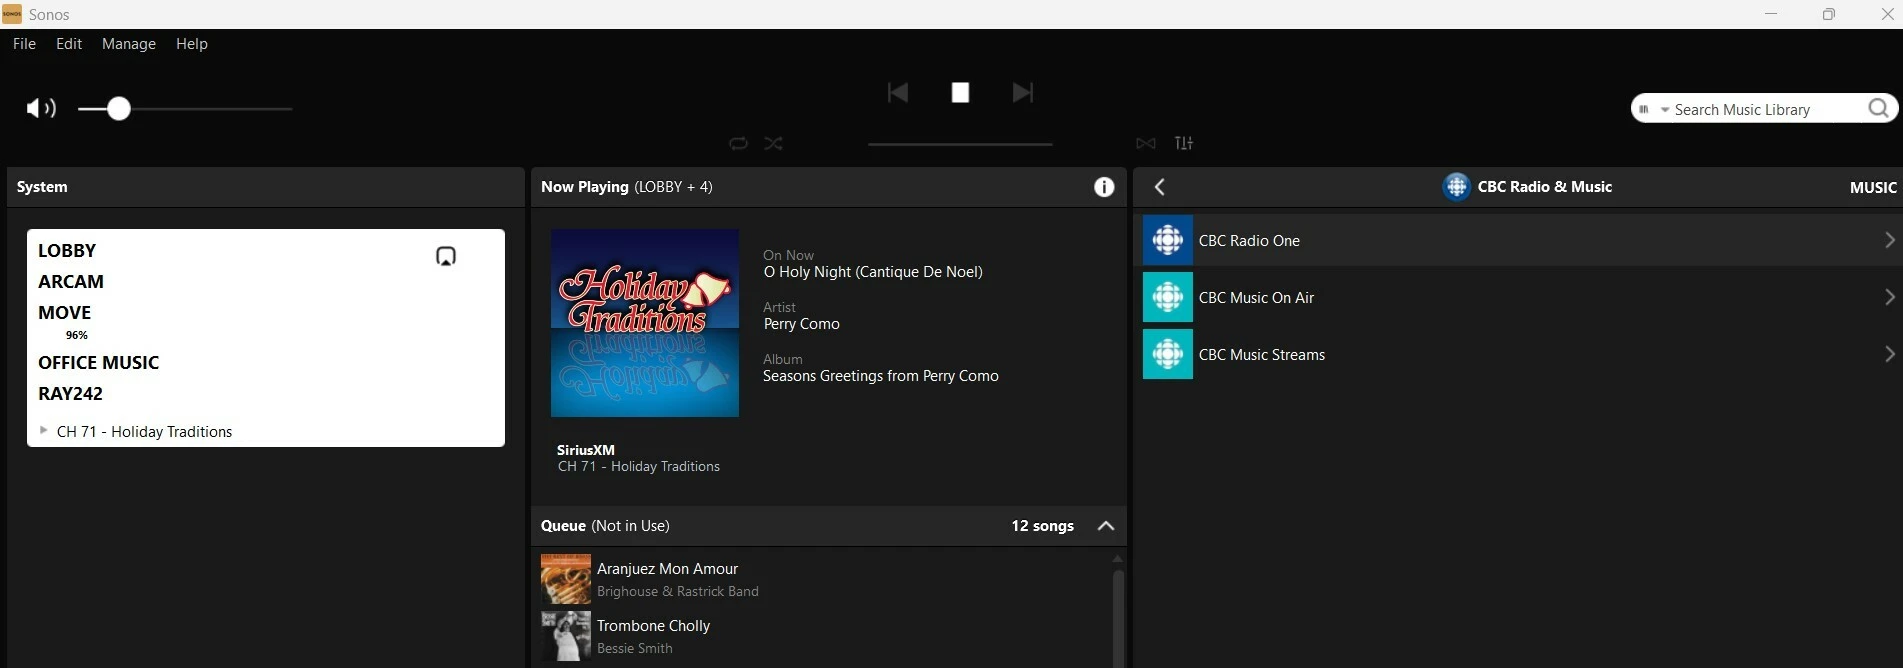
Task: Skip to the previous track
Action: pyautogui.click(x=897, y=93)
